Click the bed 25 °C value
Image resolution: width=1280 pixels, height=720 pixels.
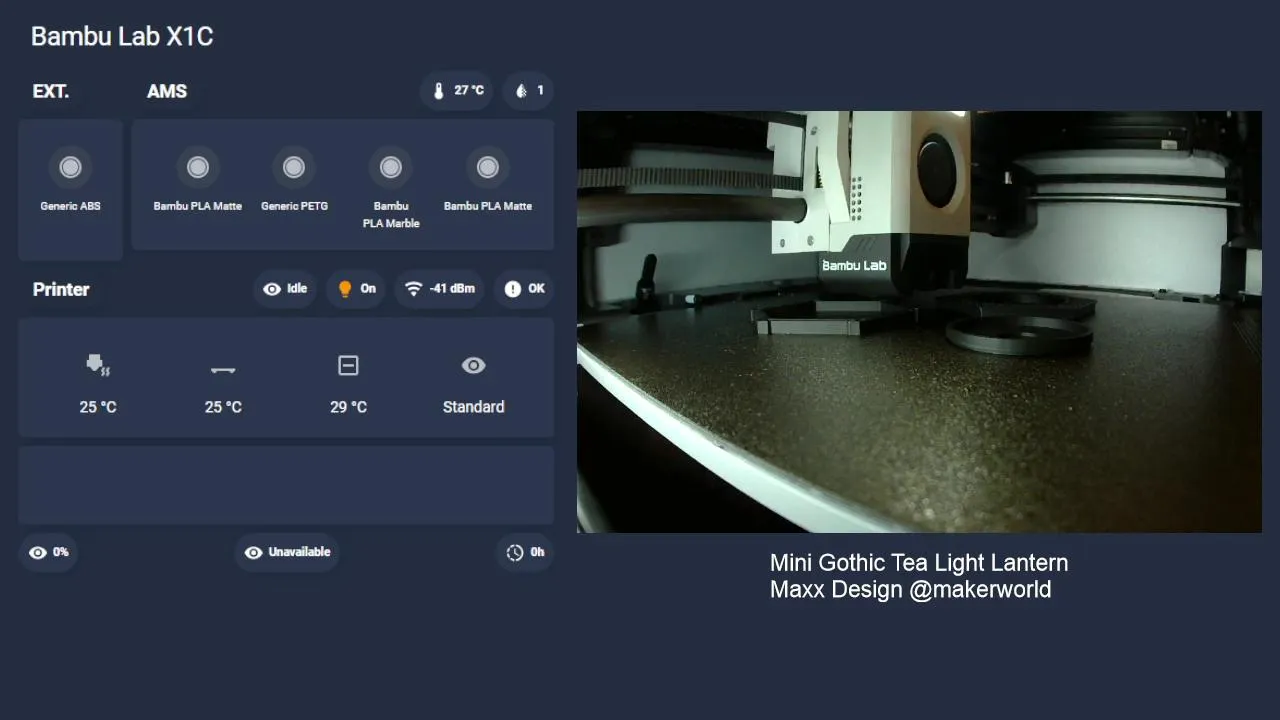click(x=223, y=407)
